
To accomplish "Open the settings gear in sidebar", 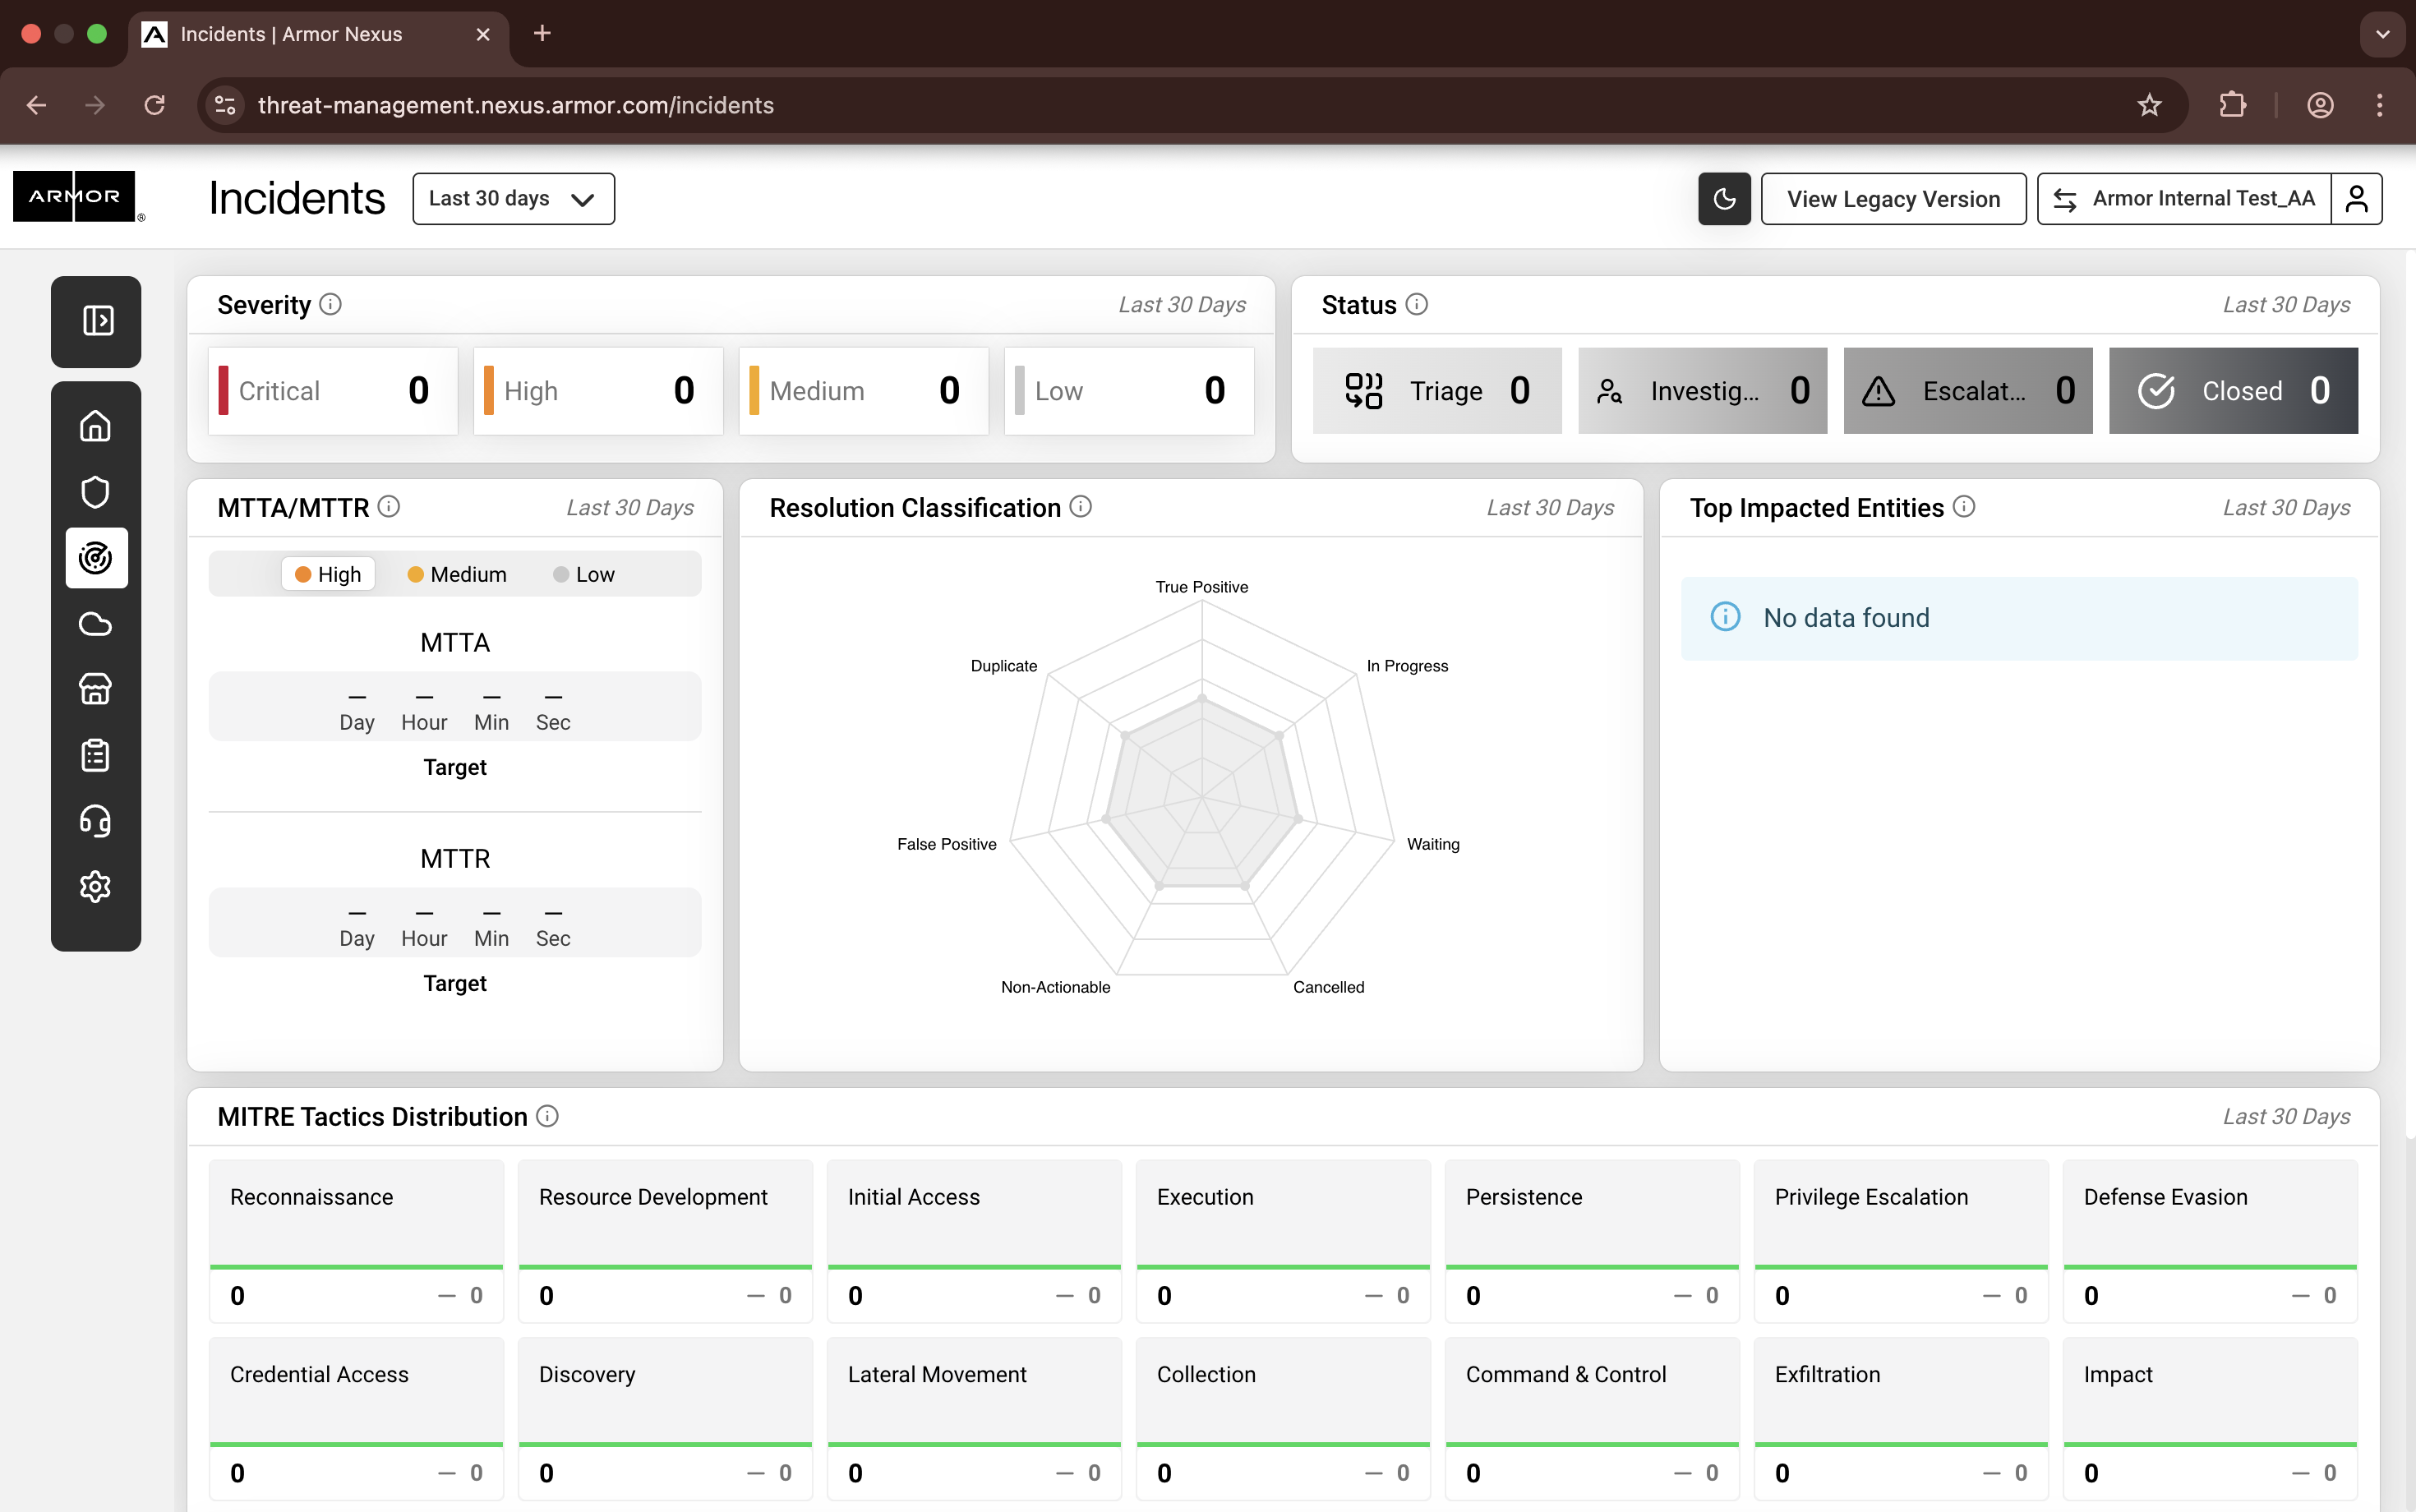I will [96, 887].
